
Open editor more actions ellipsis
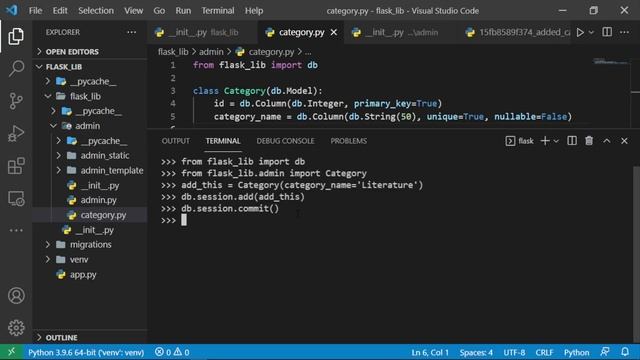click(x=624, y=32)
